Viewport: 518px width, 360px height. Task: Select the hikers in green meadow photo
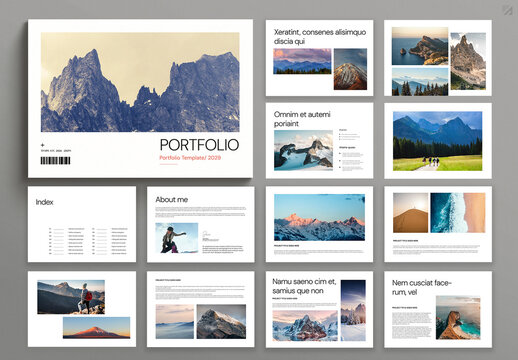pyautogui.click(x=438, y=141)
